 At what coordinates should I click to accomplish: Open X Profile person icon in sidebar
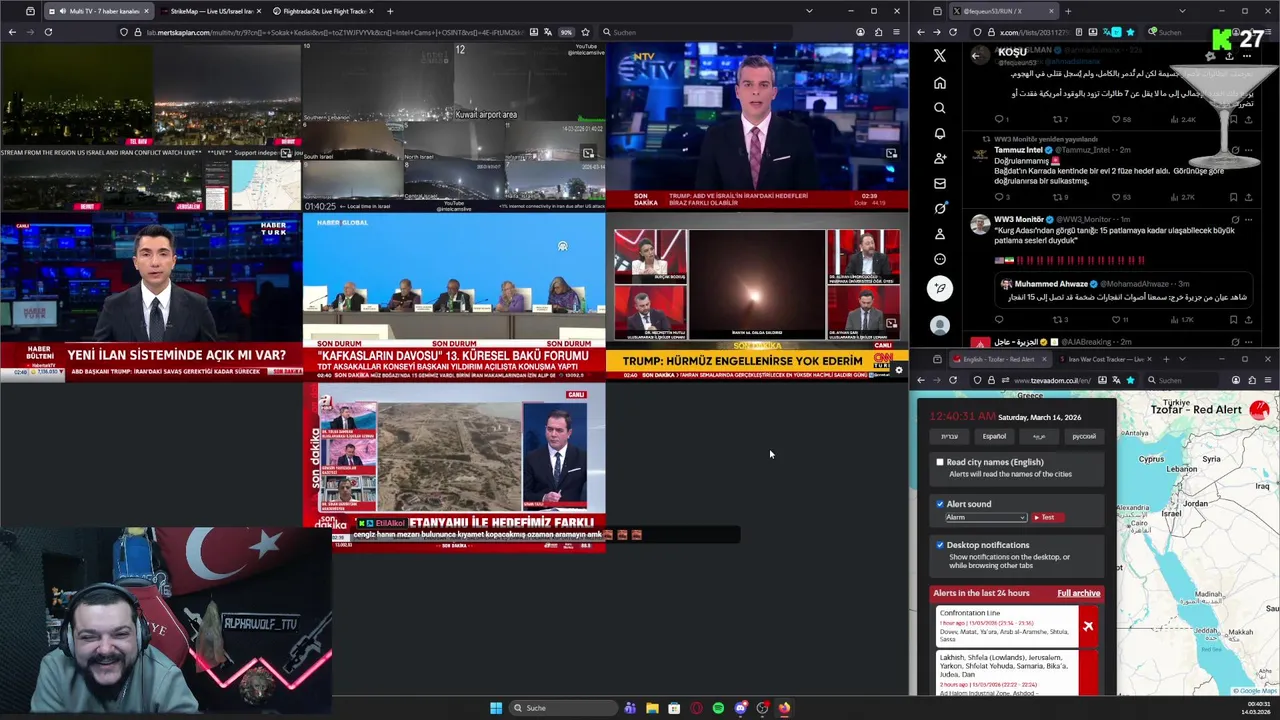[x=939, y=234]
